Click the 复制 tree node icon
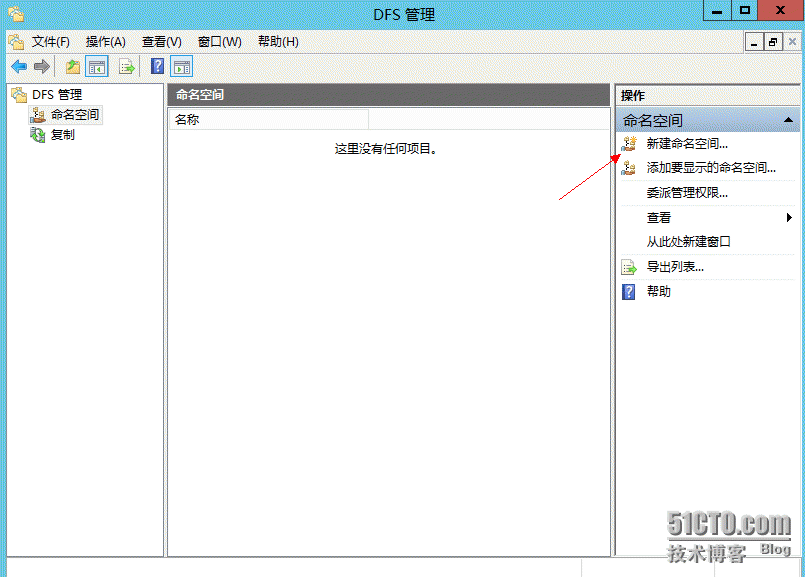 pos(37,135)
